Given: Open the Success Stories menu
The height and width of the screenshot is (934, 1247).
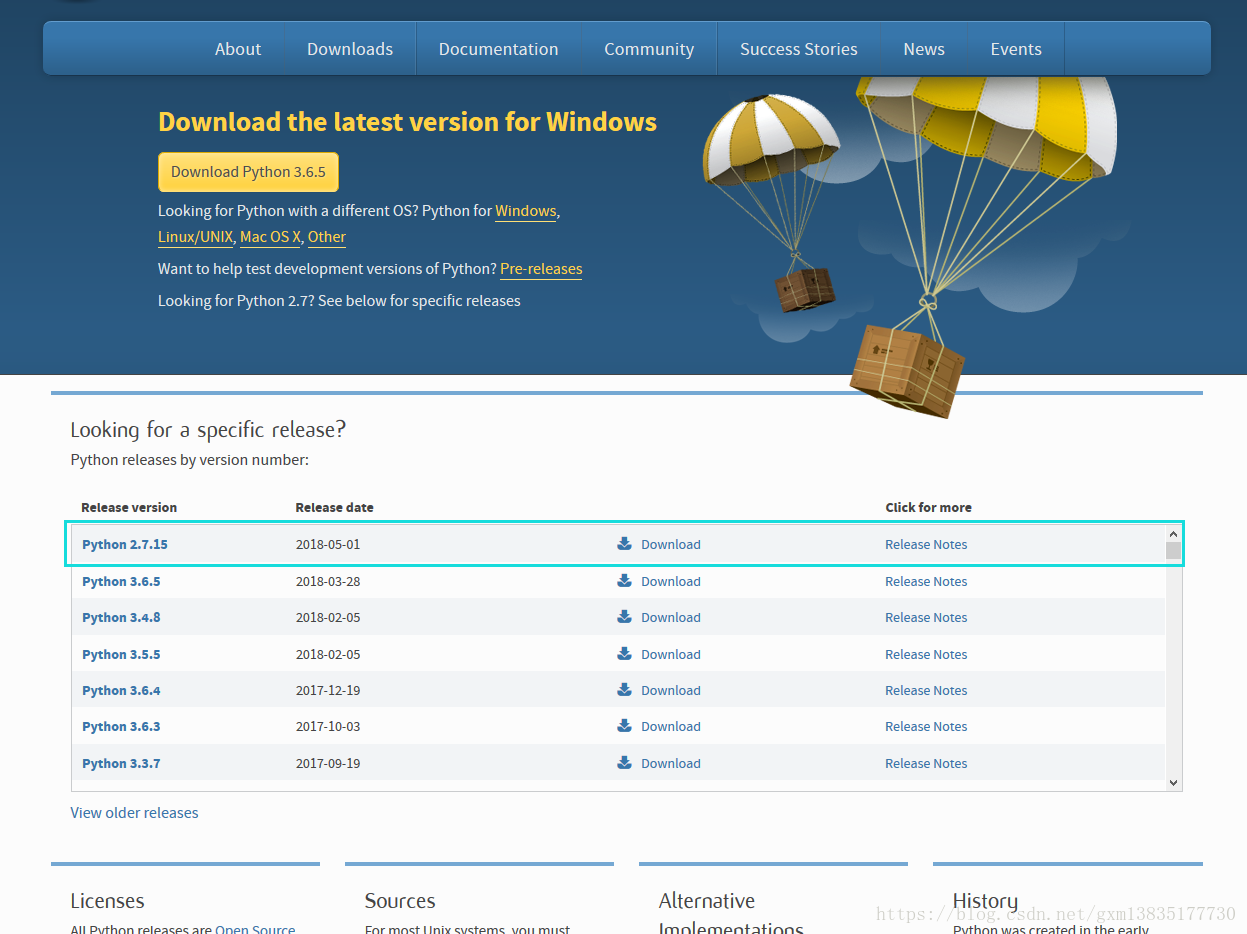Looking at the screenshot, I should point(799,49).
